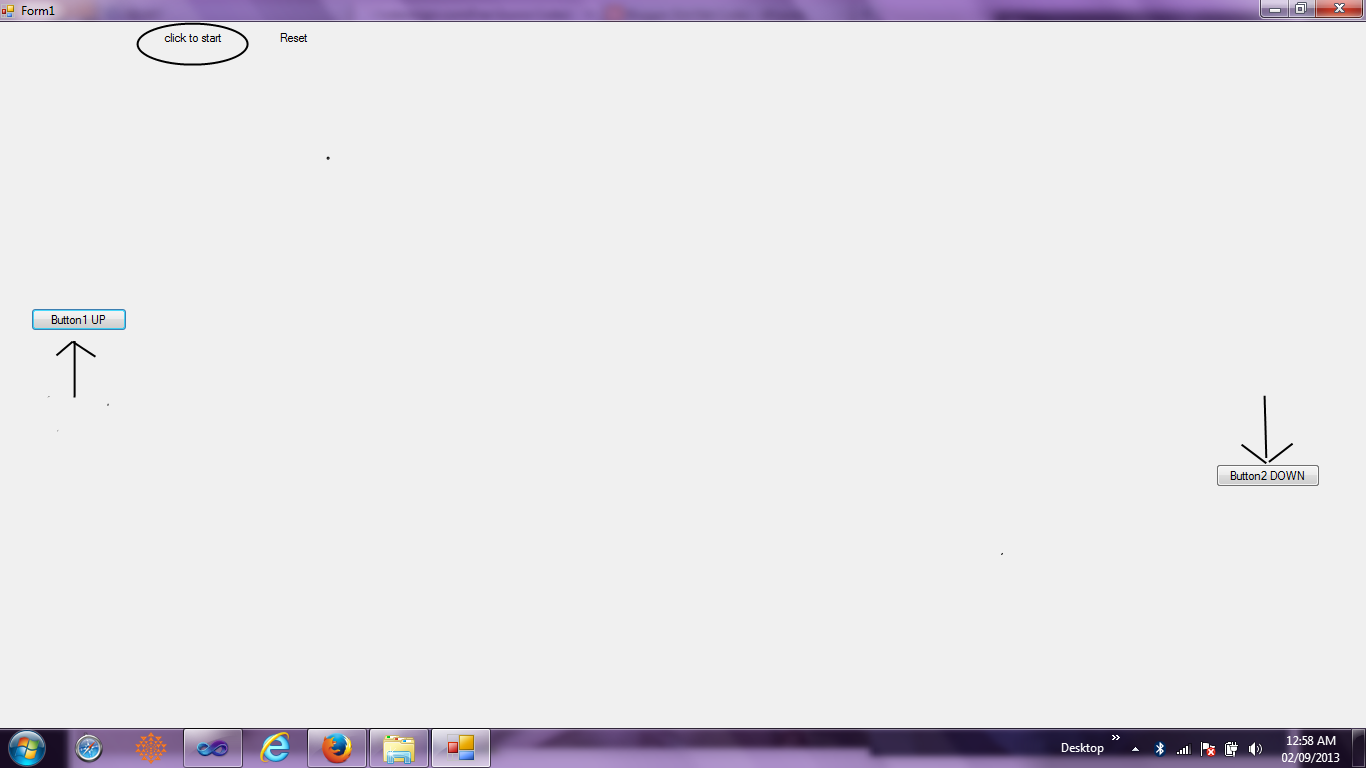Viewport: 1366px width, 768px height.
Task: Open Firefox from the taskbar
Action: [x=336, y=748]
